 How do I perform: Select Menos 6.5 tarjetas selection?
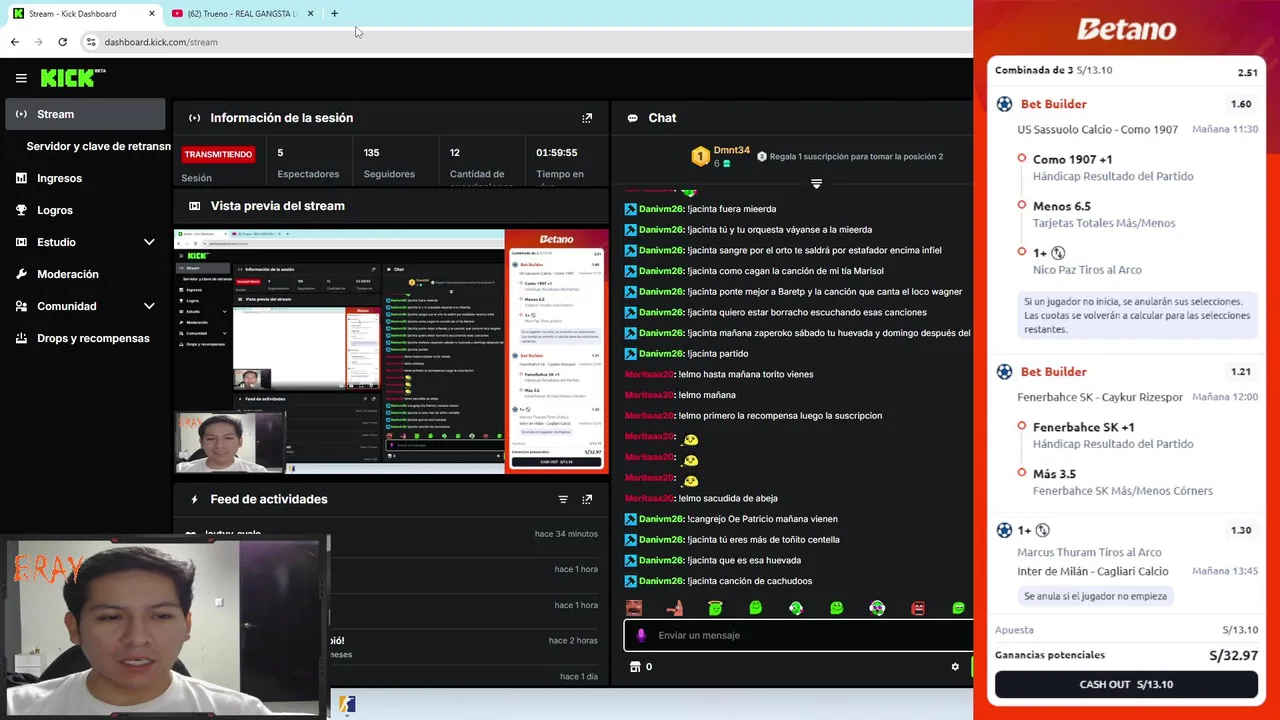click(x=1062, y=206)
